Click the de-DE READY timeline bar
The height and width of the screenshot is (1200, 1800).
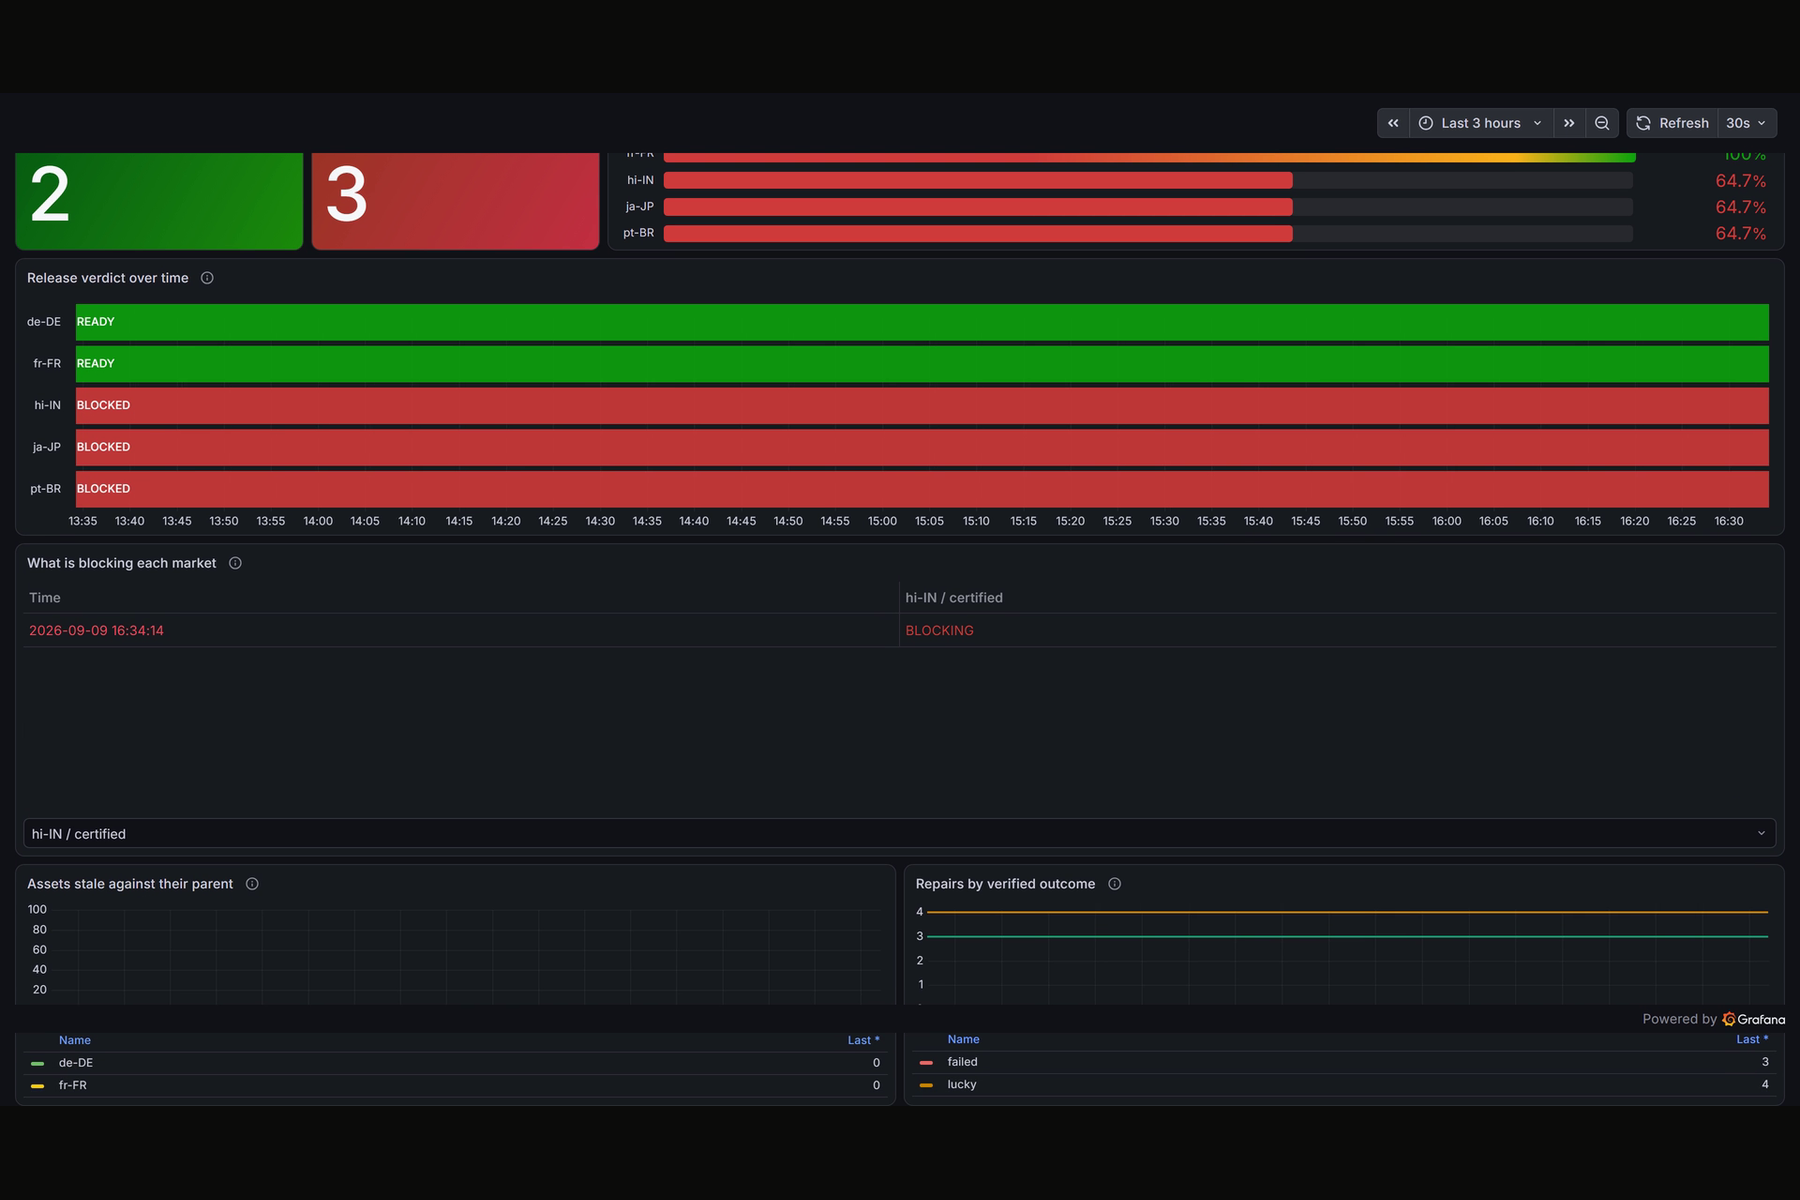pos(922,322)
